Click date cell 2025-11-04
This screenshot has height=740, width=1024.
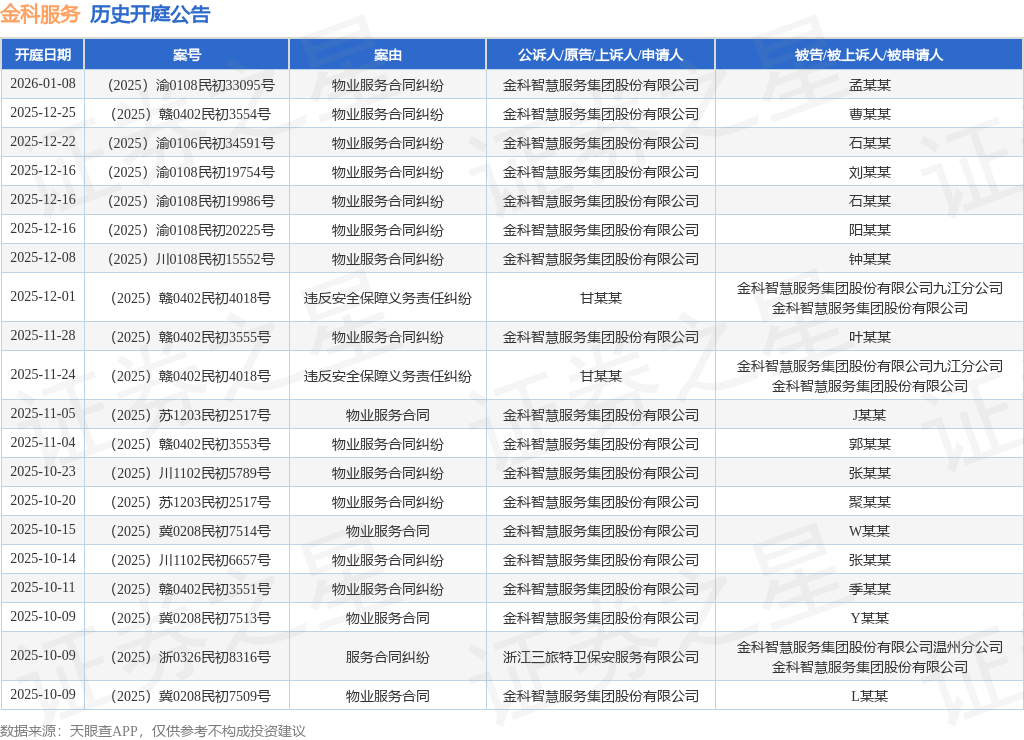tap(43, 443)
